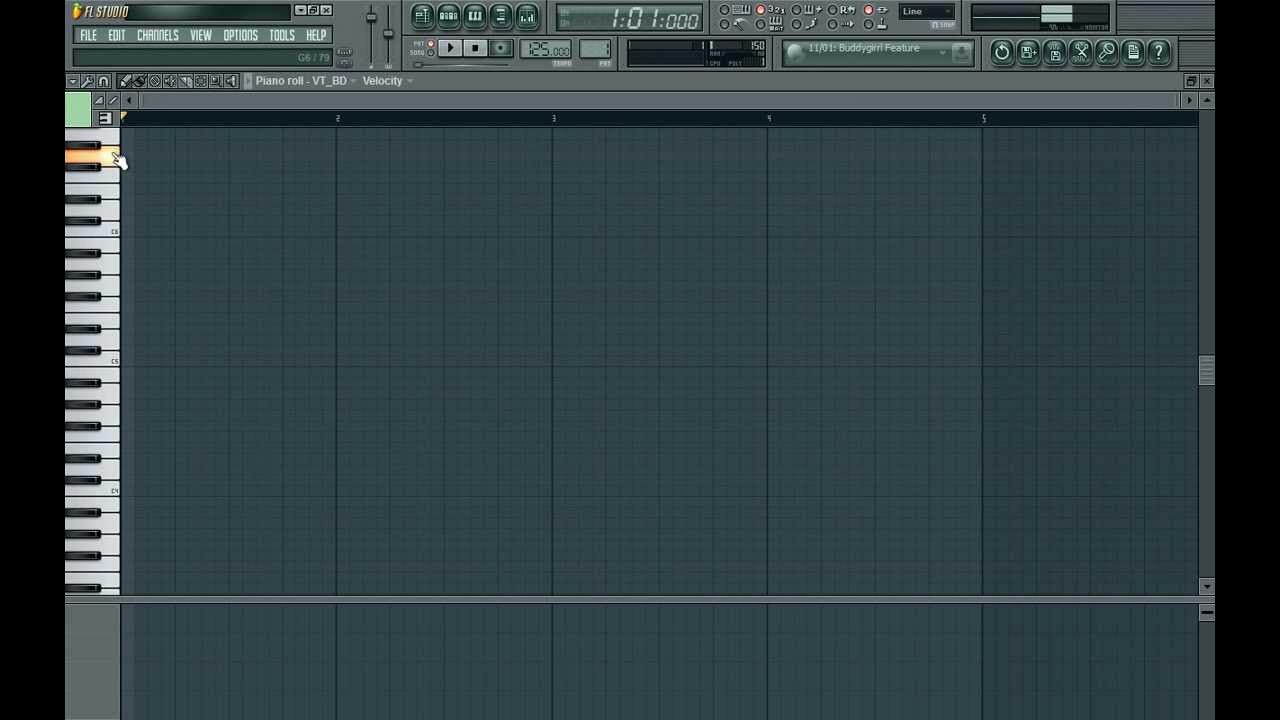The height and width of the screenshot is (720, 1280).
Task: Adjust the main volume slider
Action: pyautogui.click(x=371, y=17)
